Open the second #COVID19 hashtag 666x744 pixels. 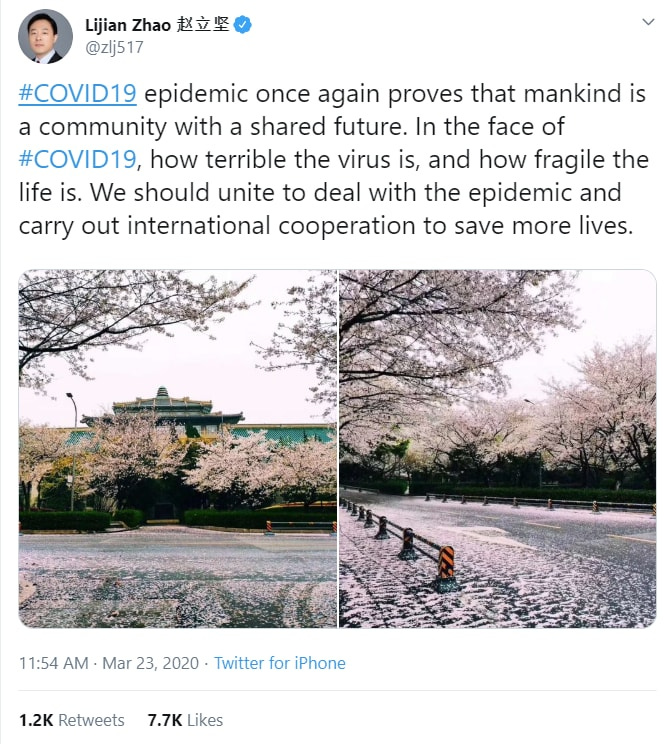click(x=78, y=159)
